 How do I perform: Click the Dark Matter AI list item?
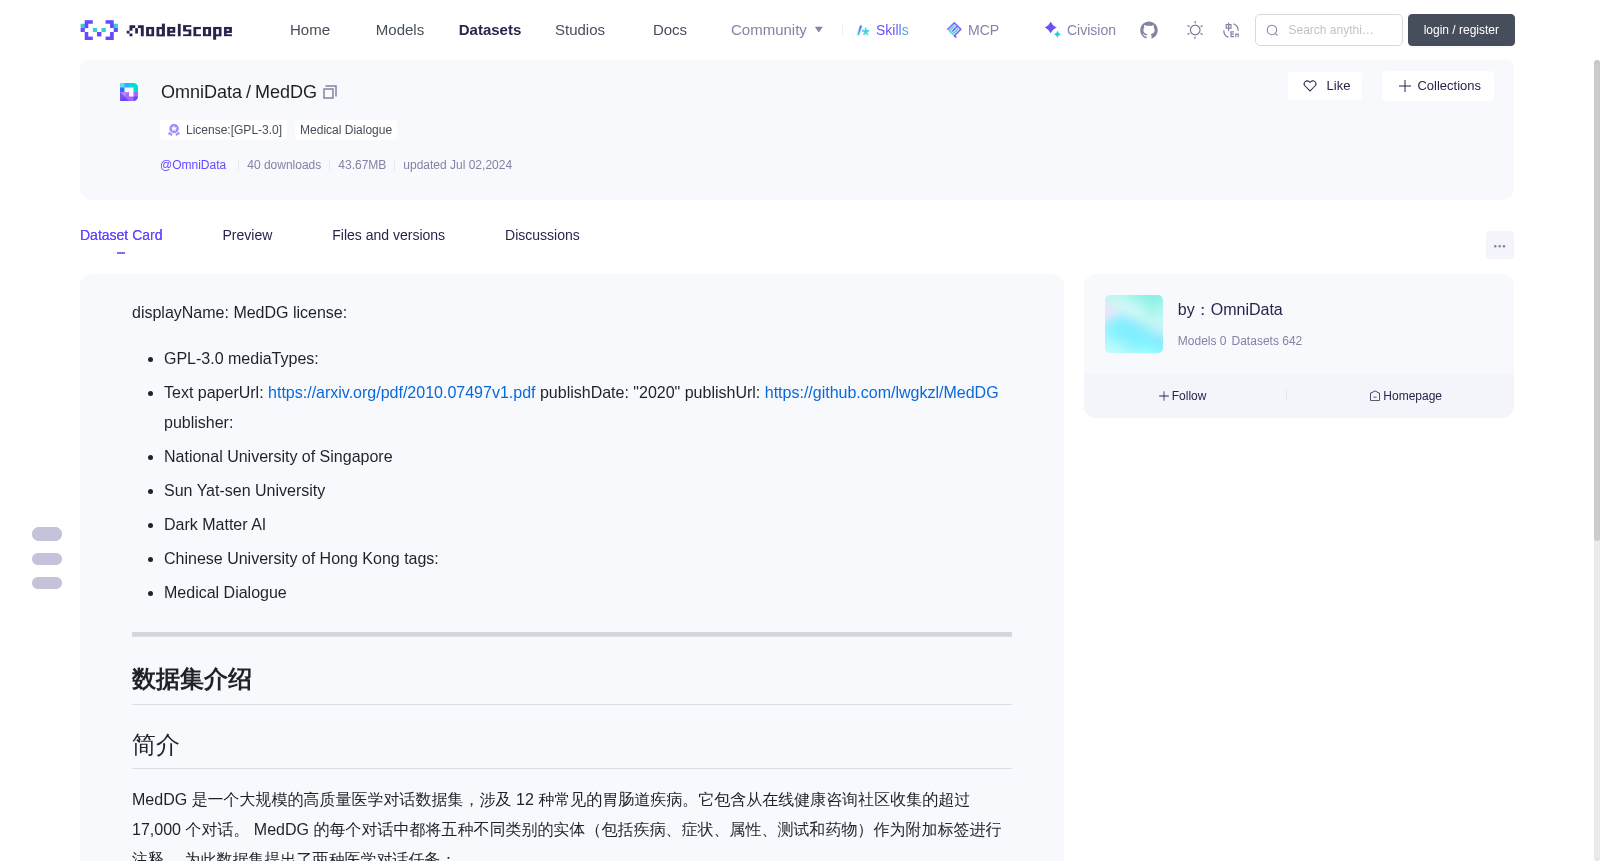pos(215,525)
